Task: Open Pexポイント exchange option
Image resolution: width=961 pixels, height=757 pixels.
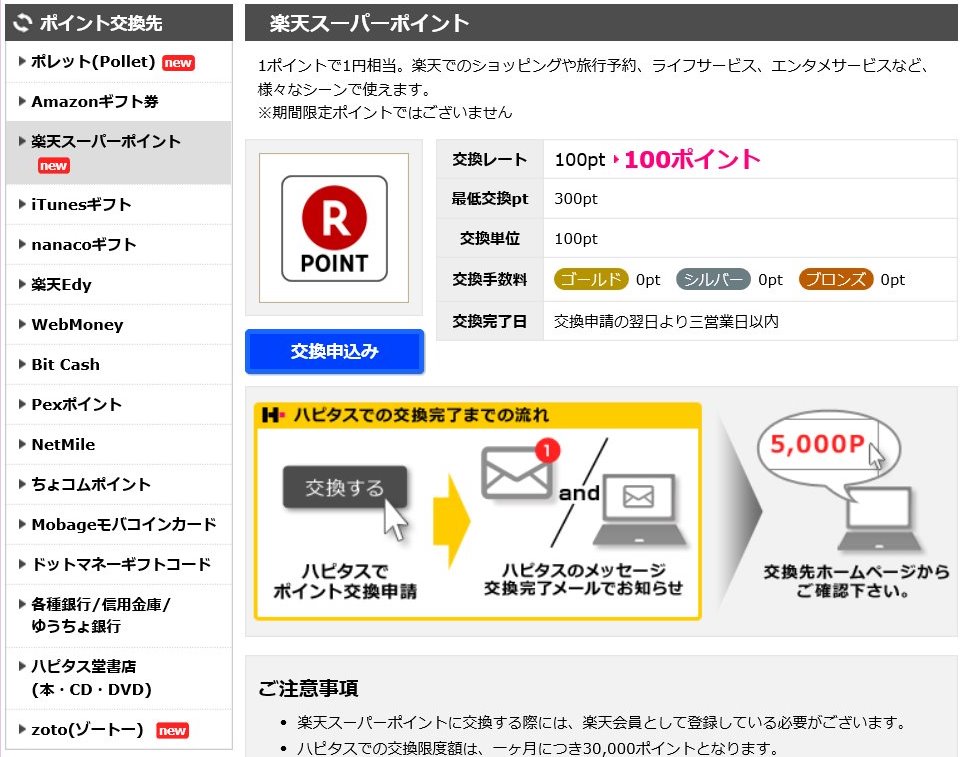Action: coord(77,405)
